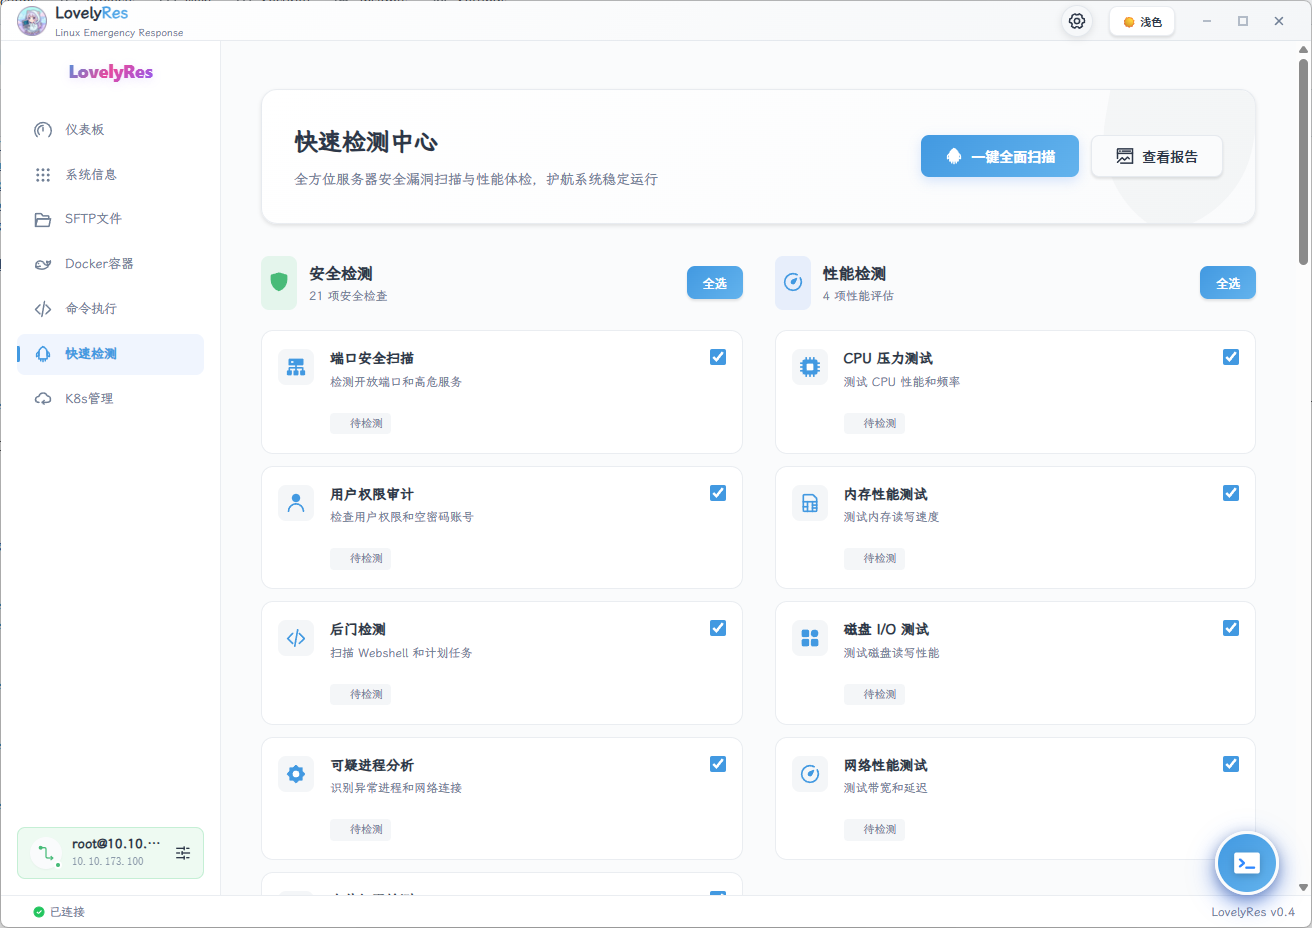The width and height of the screenshot is (1312, 928).
Task: Click the K8s管理 cloud icon
Action: pyautogui.click(x=43, y=399)
